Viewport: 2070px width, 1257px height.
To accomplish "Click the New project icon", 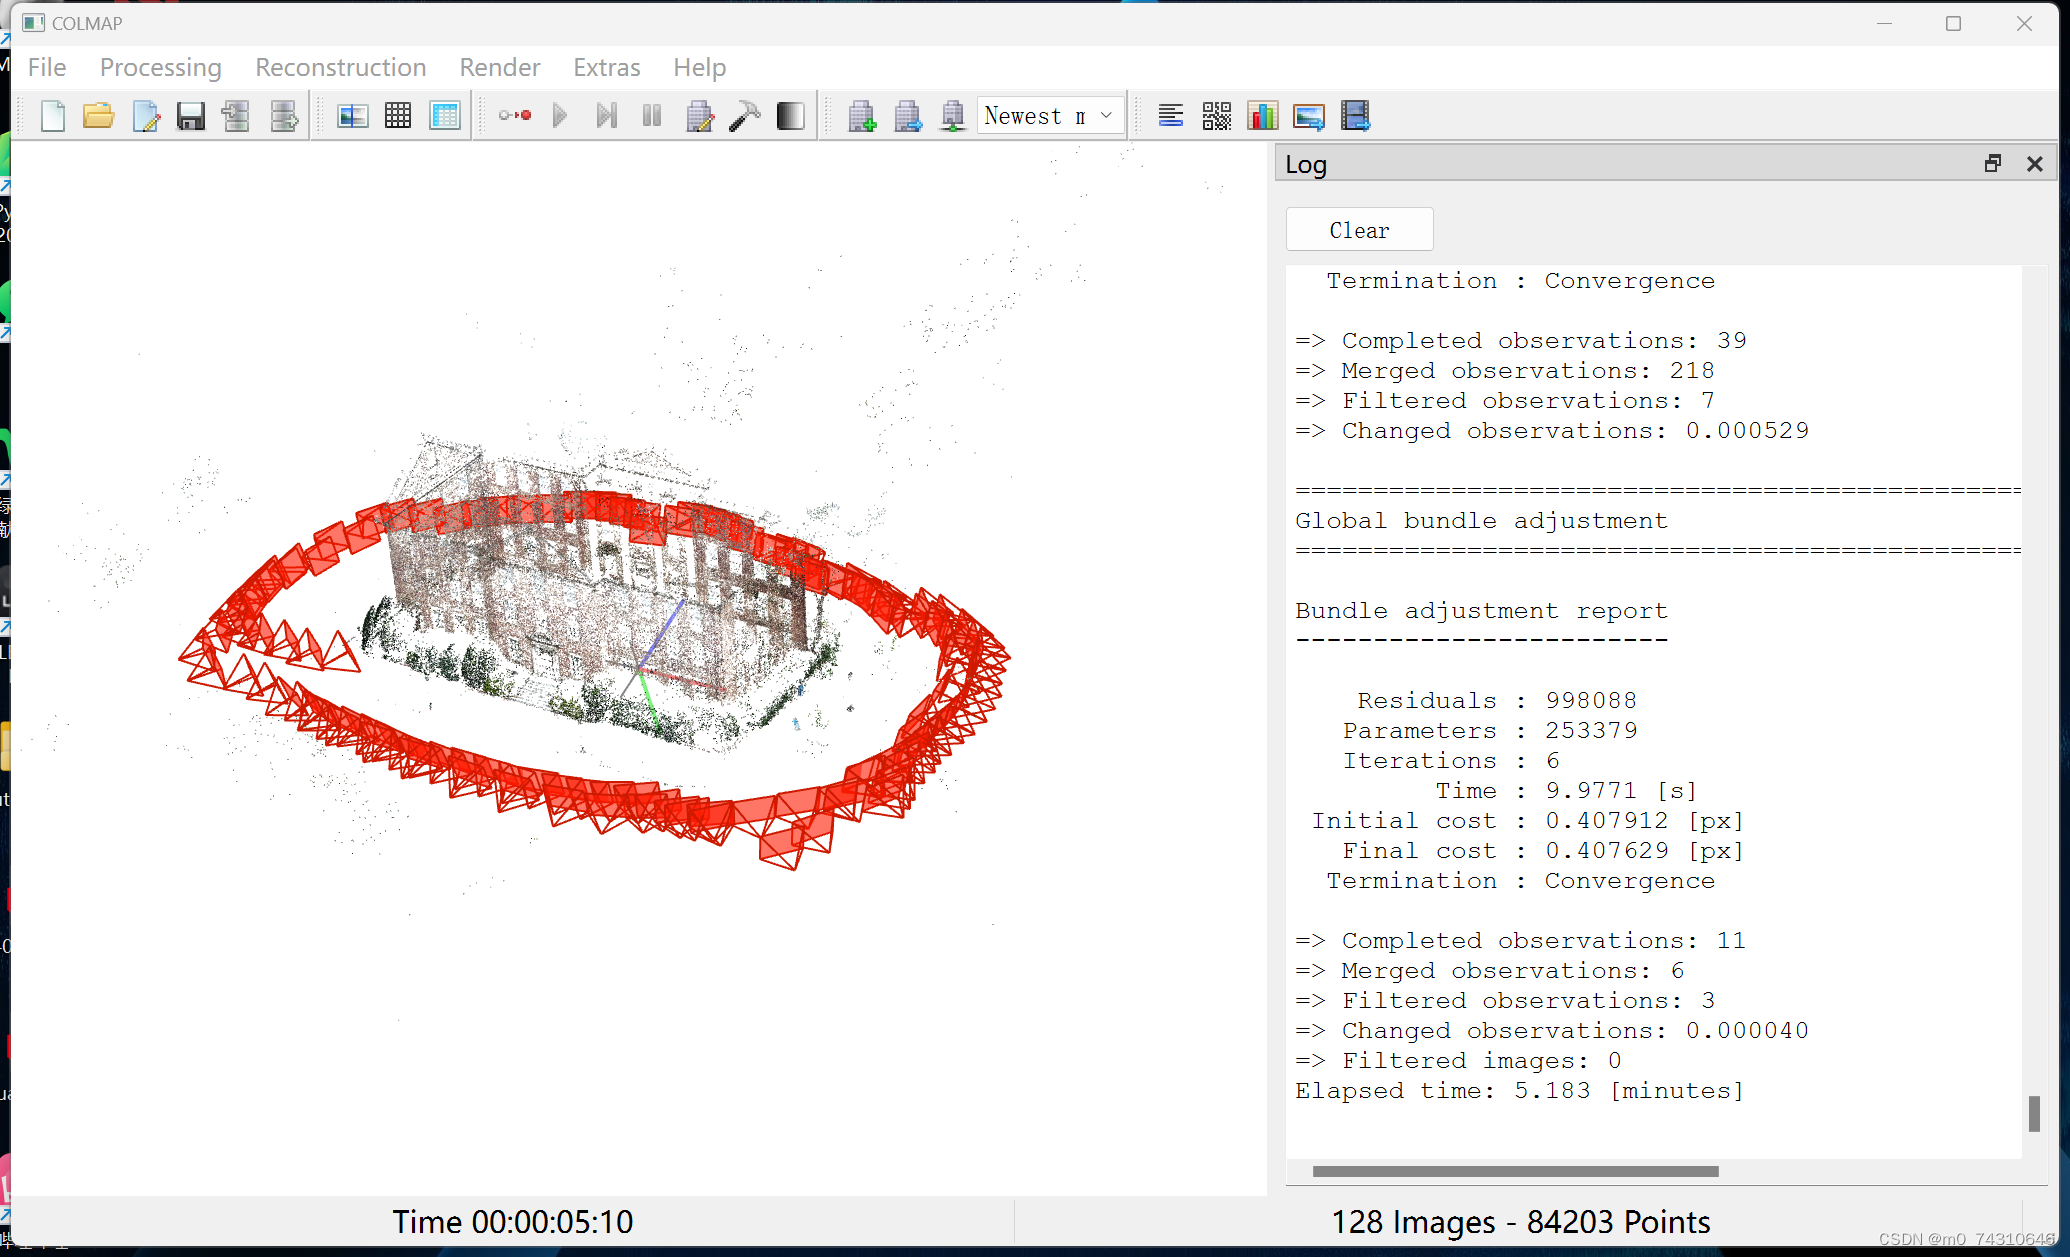I will (53, 116).
